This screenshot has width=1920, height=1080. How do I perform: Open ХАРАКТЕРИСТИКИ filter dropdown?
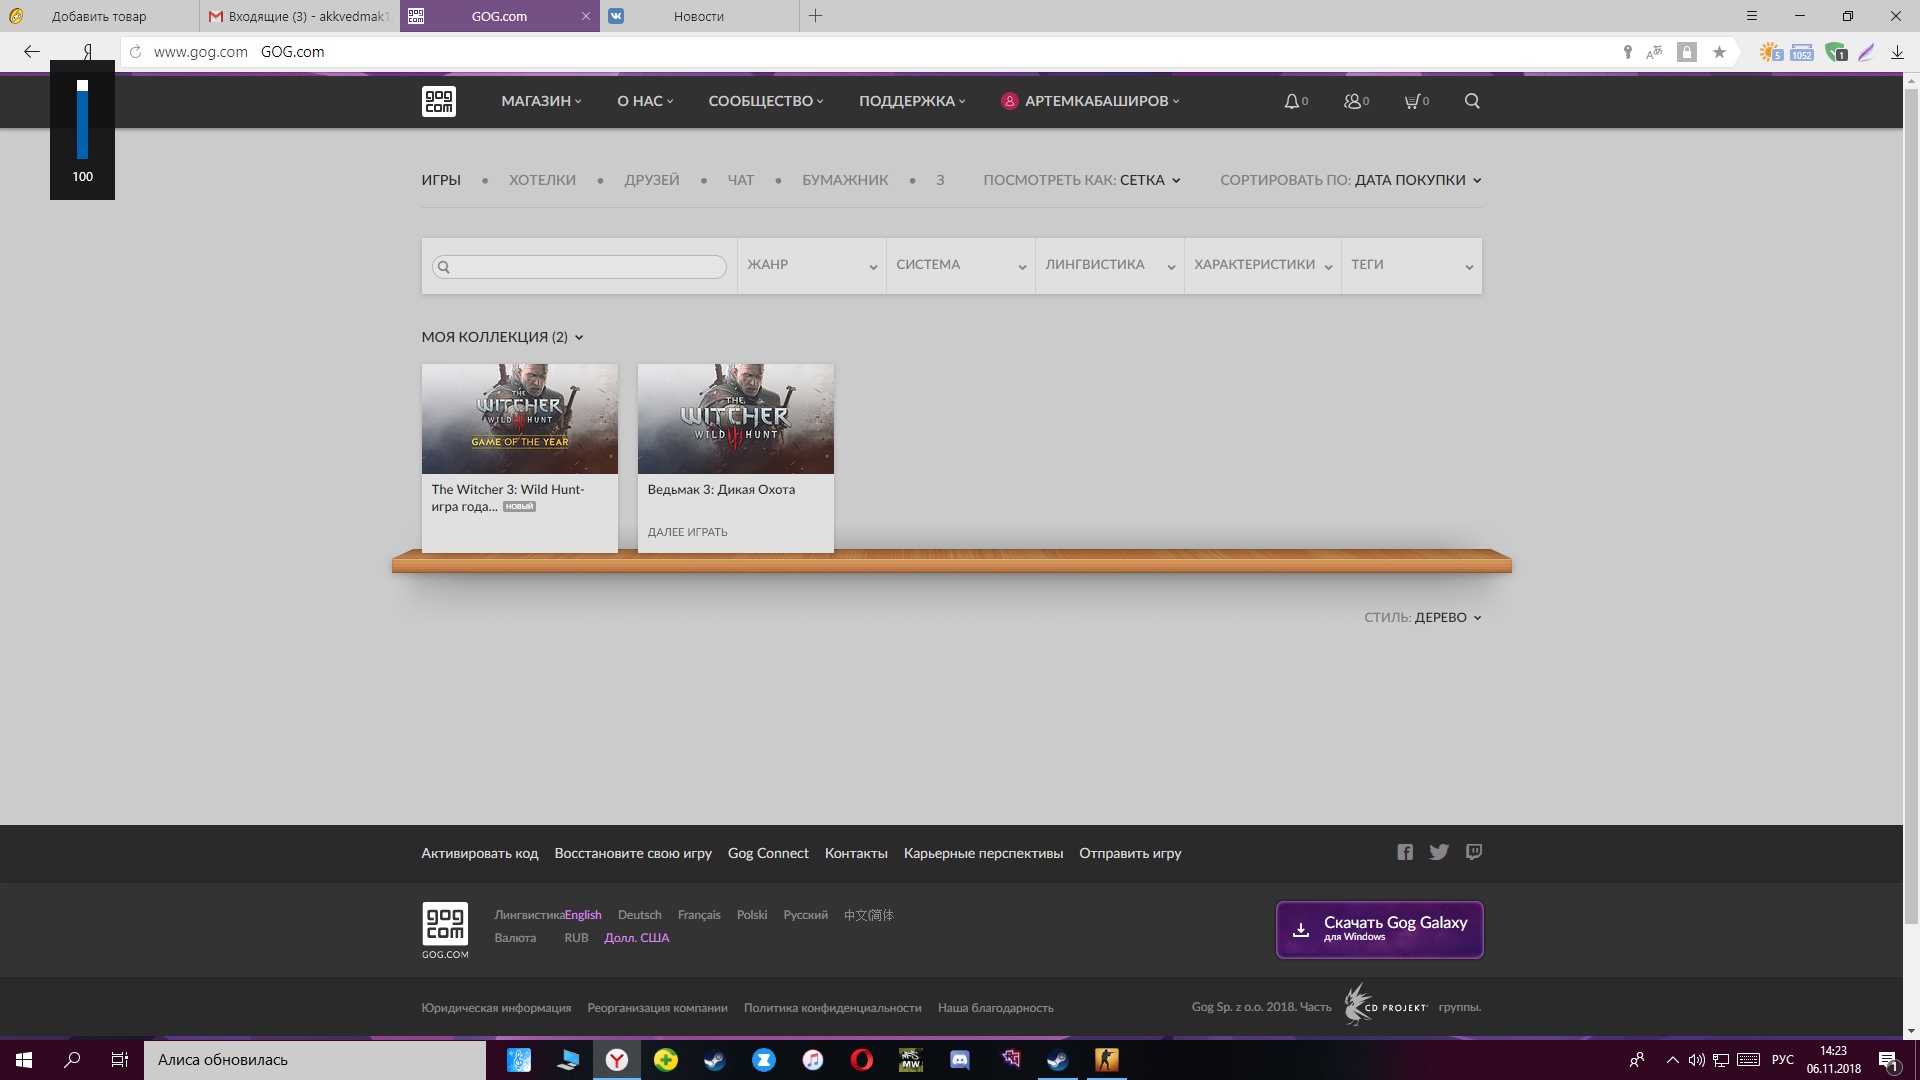click(x=1263, y=265)
